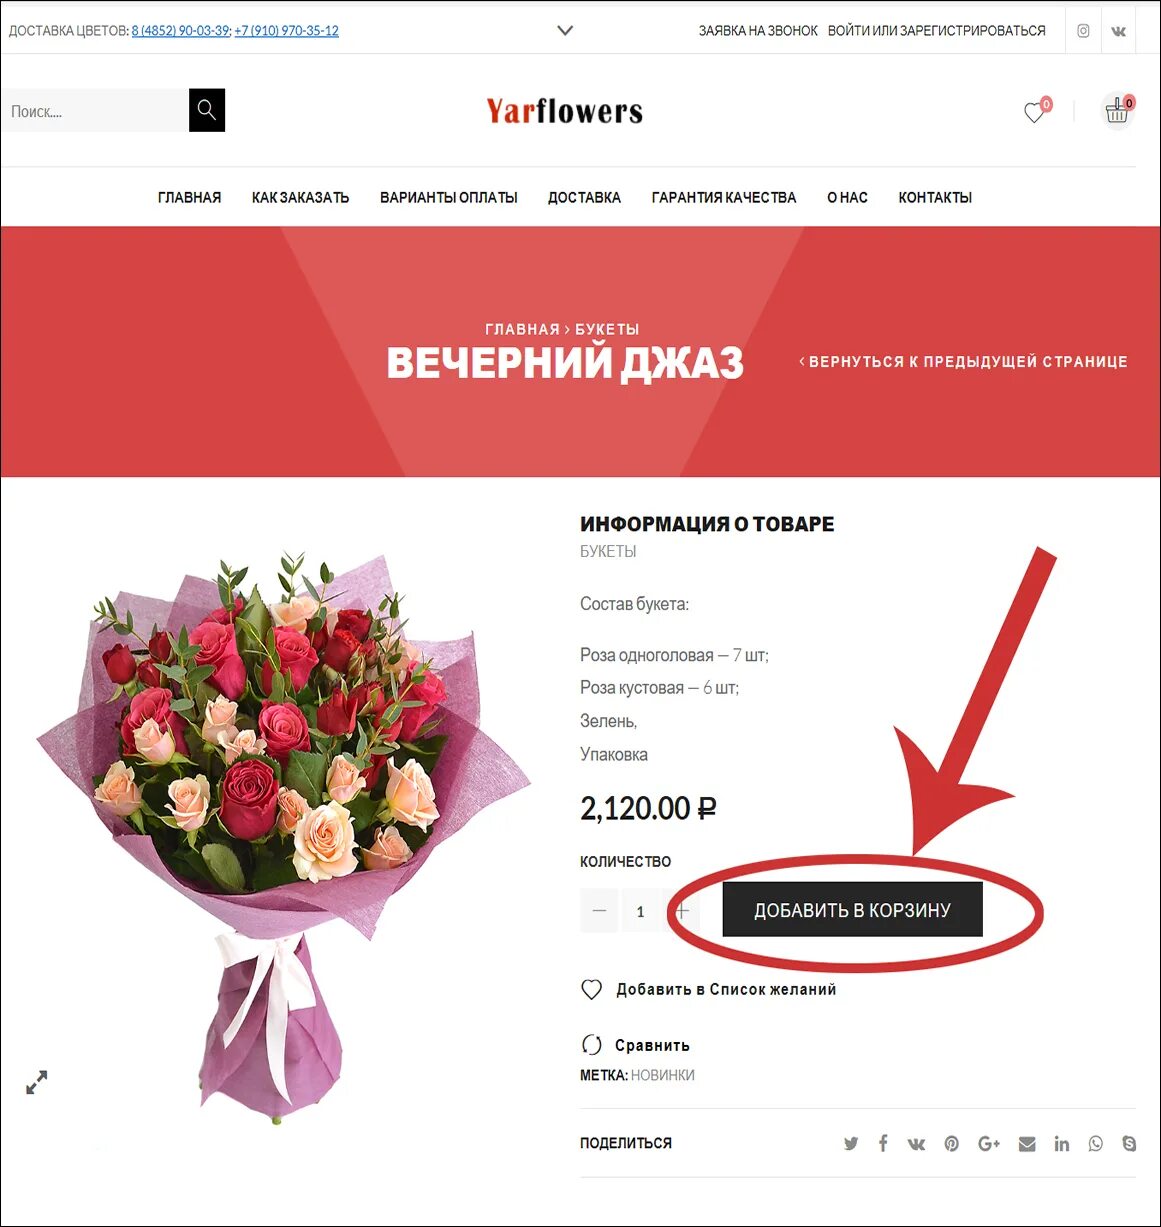The width and height of the screenshot is (1161, 1227).
Task: Focus the Поиск search input field
Action: click(x=95, y=110)
